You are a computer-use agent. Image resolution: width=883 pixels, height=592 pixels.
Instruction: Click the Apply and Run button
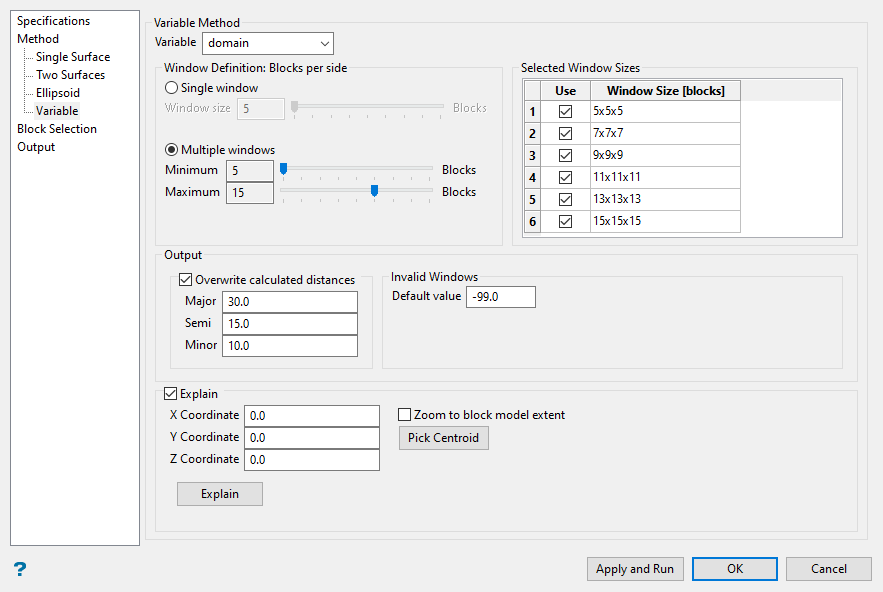tap(635, 569)
